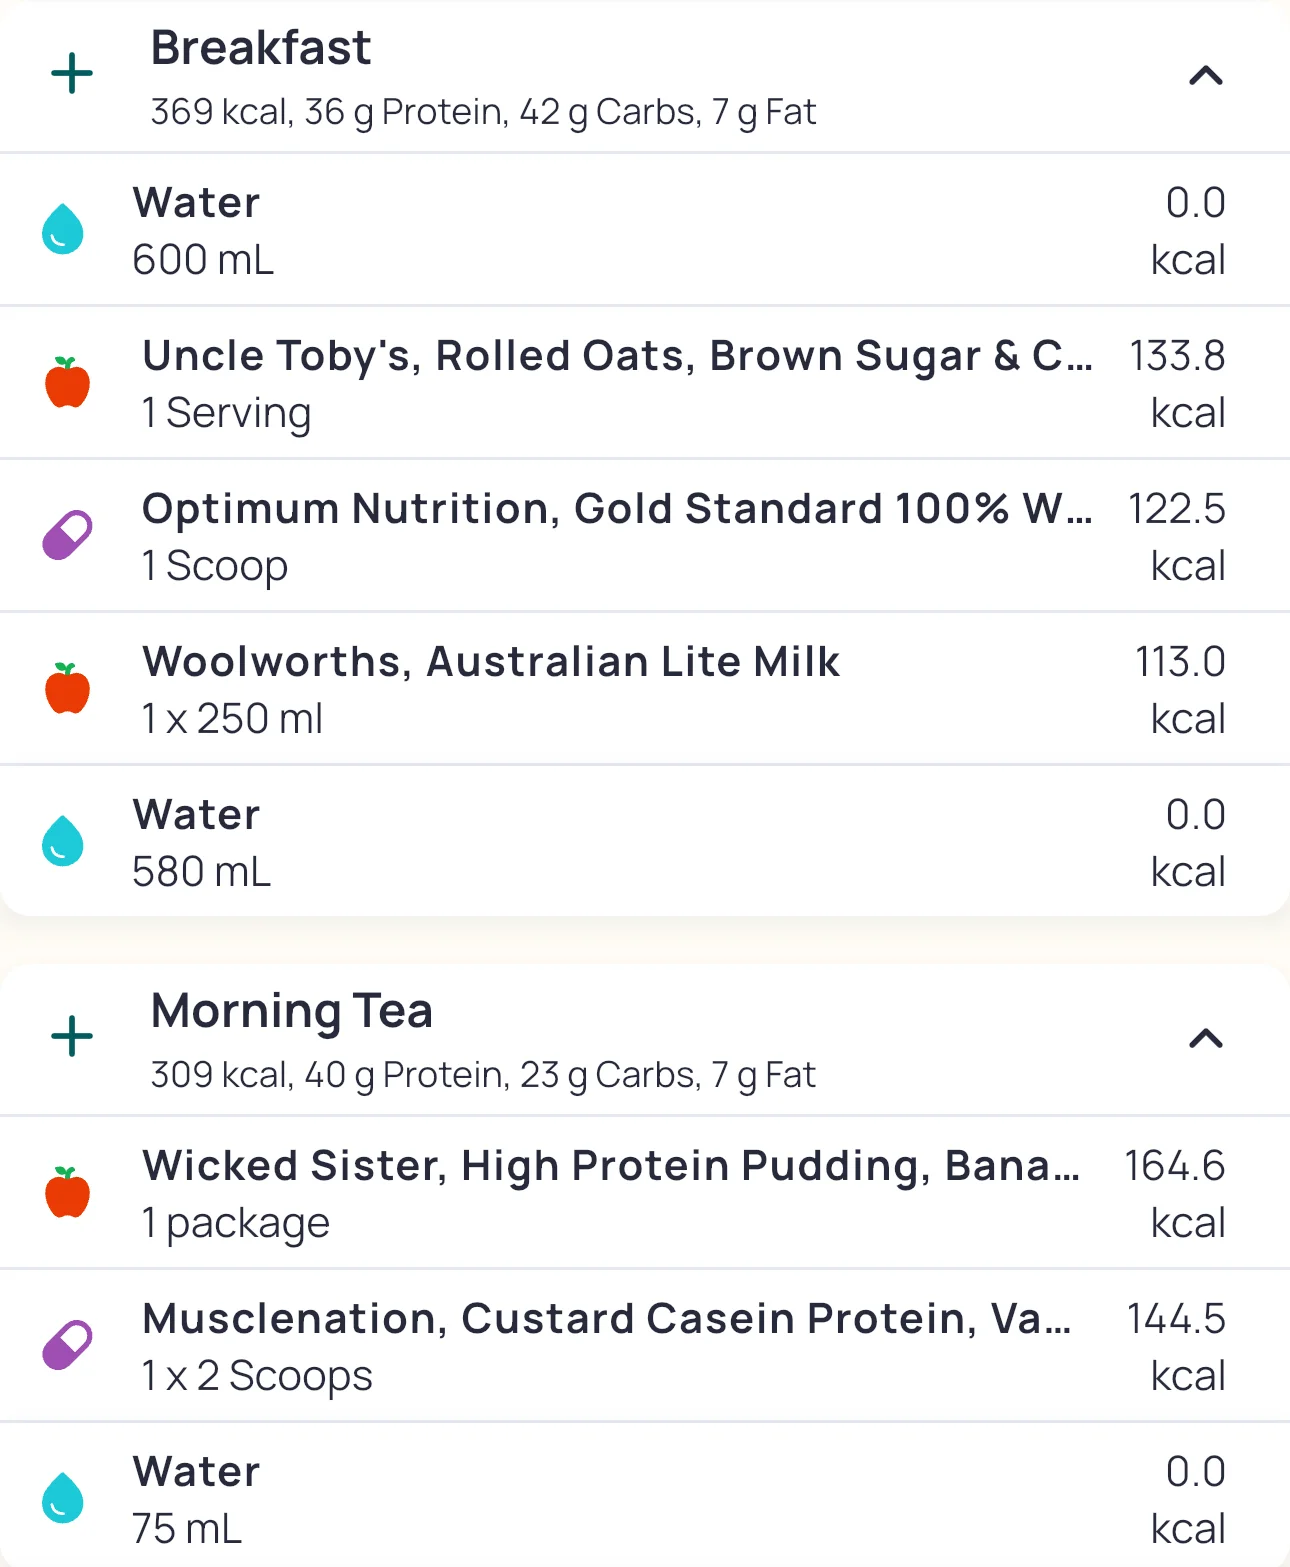This screenshot has height=1567, width=1290.
Task: Tap the plus icon beside Breakfast
Action: (72, 75)
